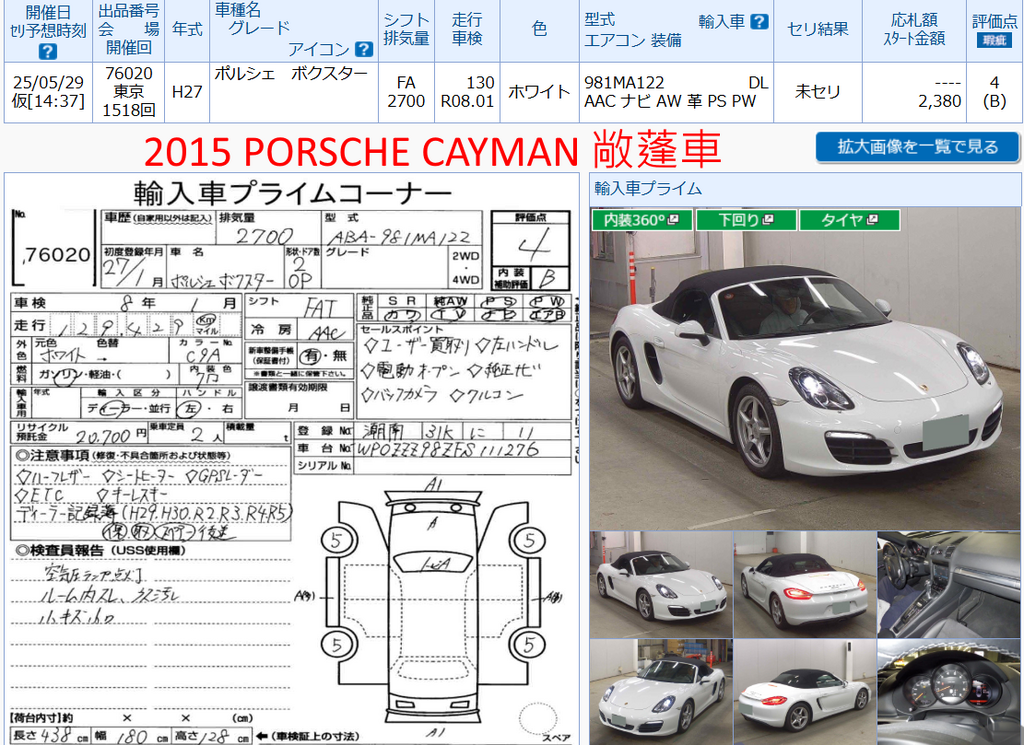Click the model year H27 cell
The height and width of the screenshot is (745, 1024).
[x=187, y=92]
